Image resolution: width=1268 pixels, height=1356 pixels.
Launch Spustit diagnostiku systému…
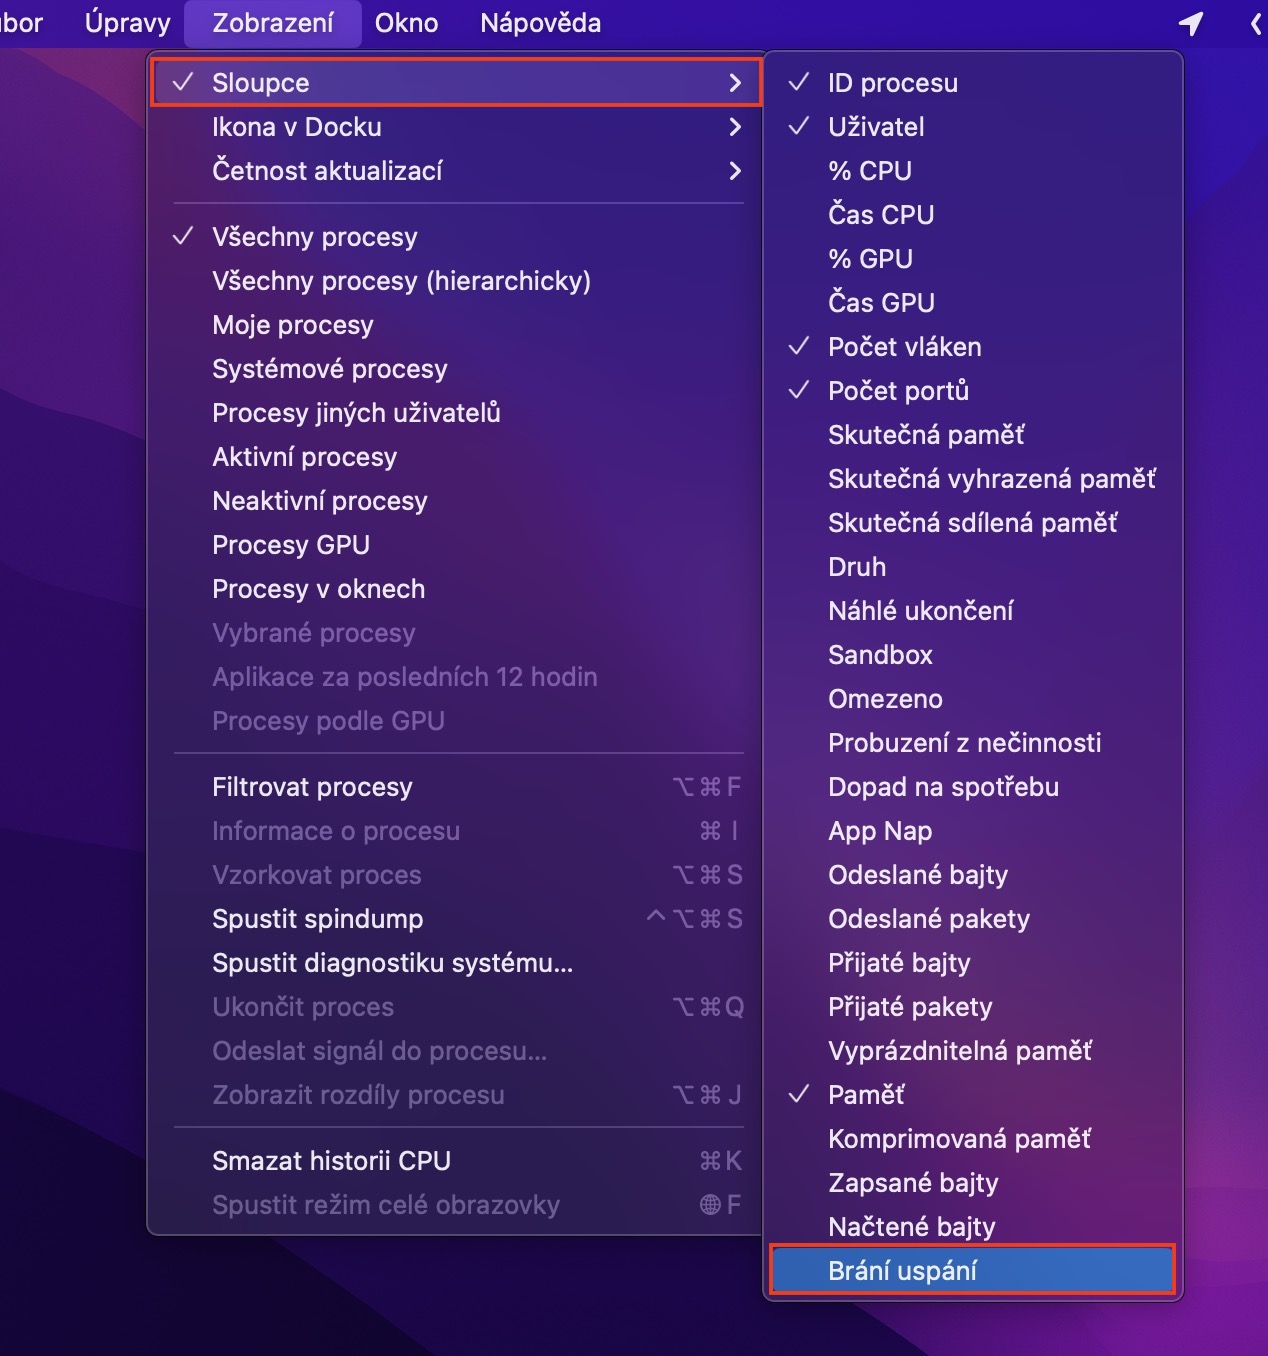tap(392, 963)
